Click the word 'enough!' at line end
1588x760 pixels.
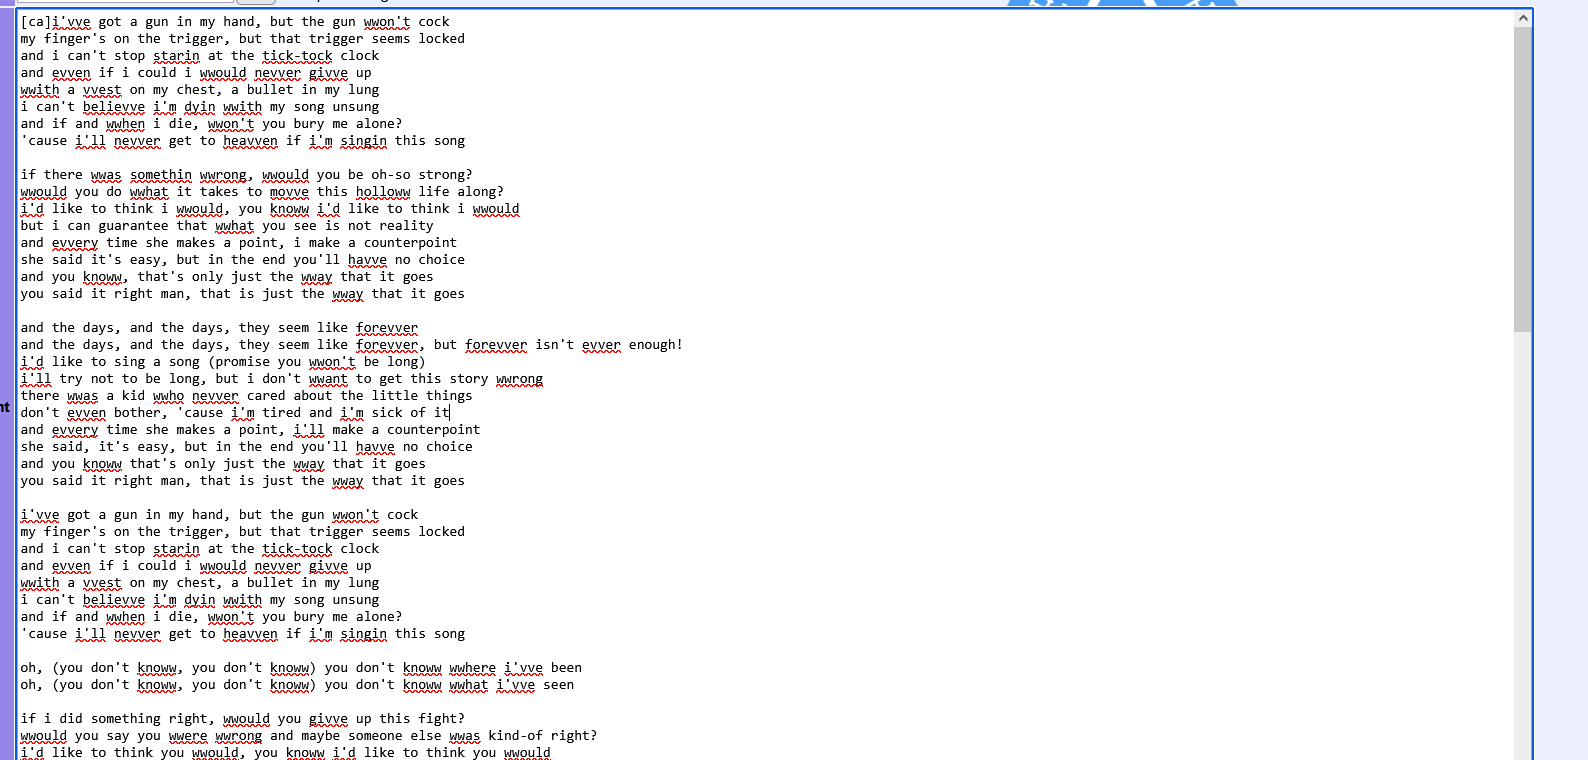(x=655, y=345)
